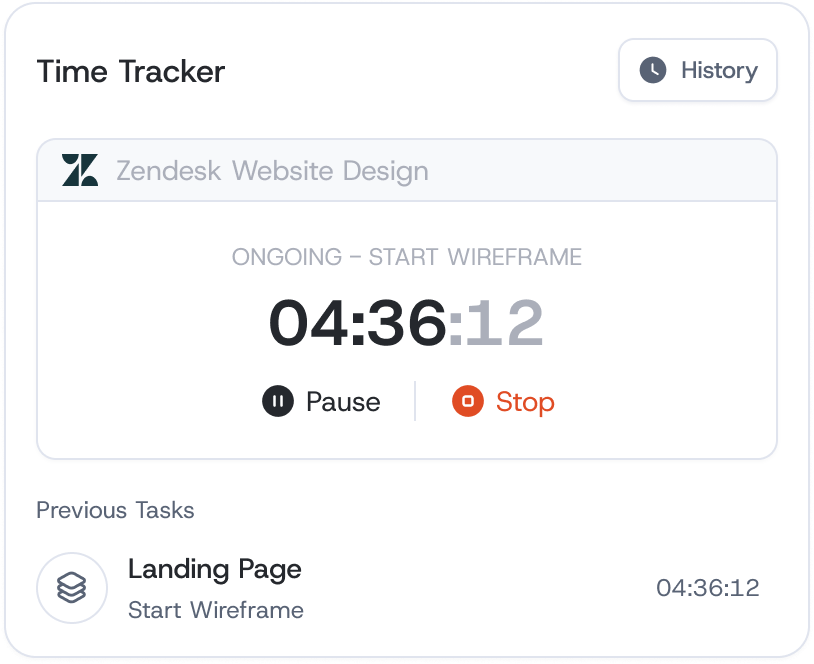
Task: Click the orange stop icon
Action: pyautogui.click(x=467, y=402)
